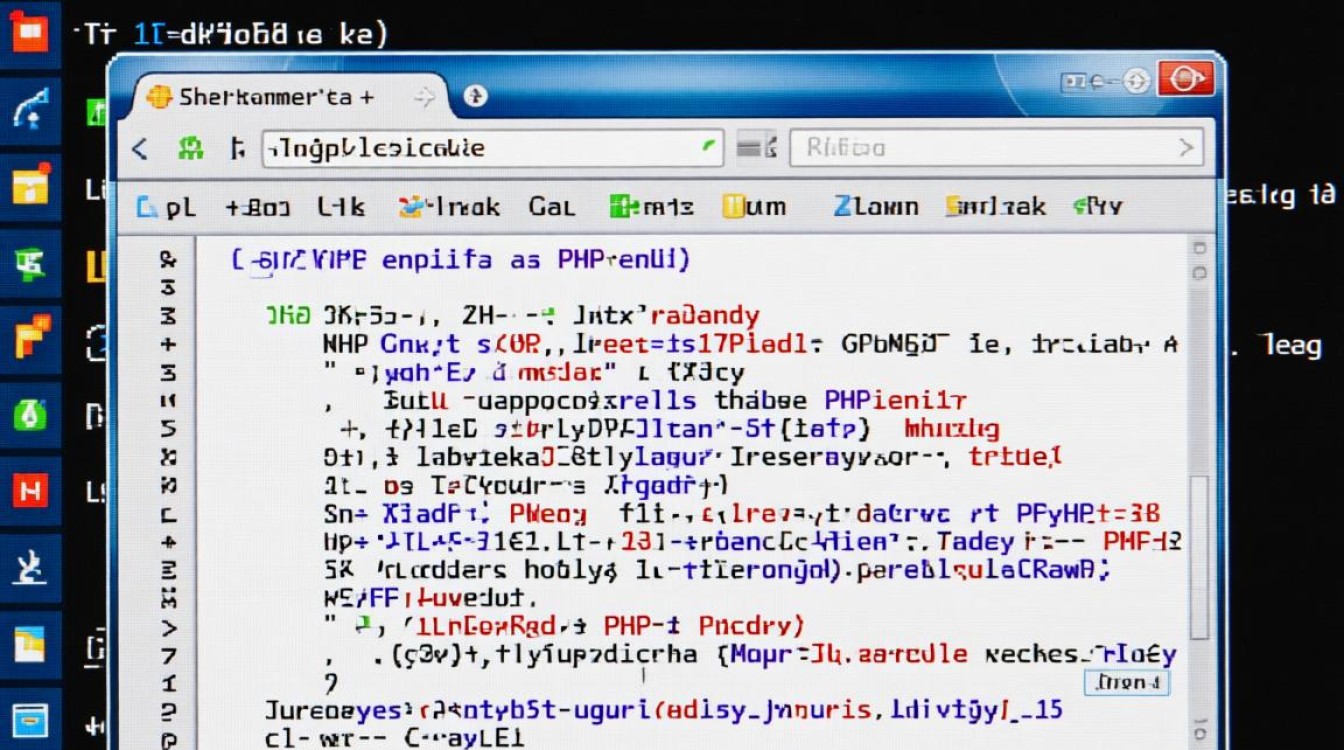
Task: Open the GaL entry on the bookmarks bar
Action: click(x=553, y=207)
